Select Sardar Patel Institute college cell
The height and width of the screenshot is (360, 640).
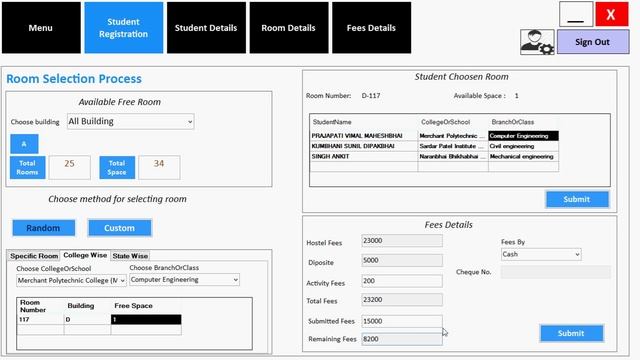[x=453, y=146]
